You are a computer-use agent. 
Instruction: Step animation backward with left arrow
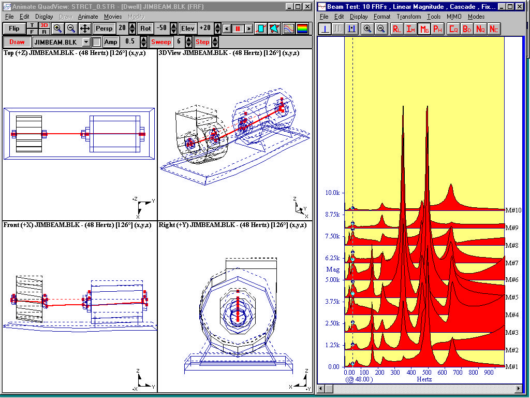(227, 29)
